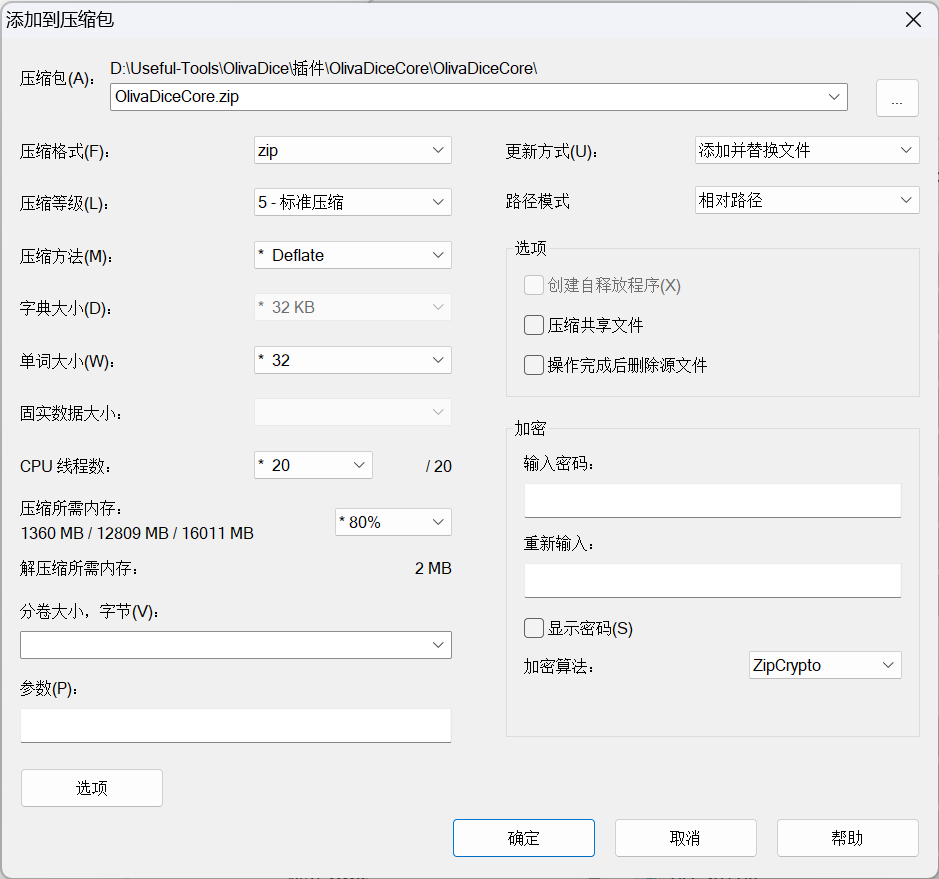Click the browse "..." button for archive path
The width and height of the screenshot is (939, 879).
point(897,98)
